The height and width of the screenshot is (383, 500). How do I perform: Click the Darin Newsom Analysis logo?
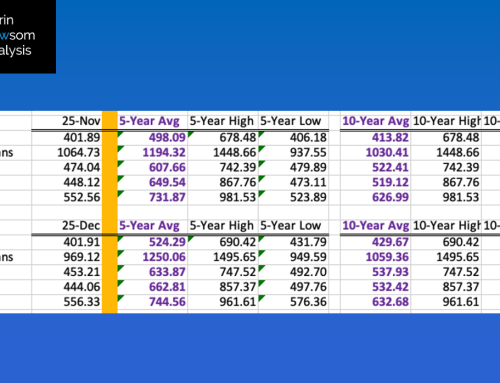(28, 36)
